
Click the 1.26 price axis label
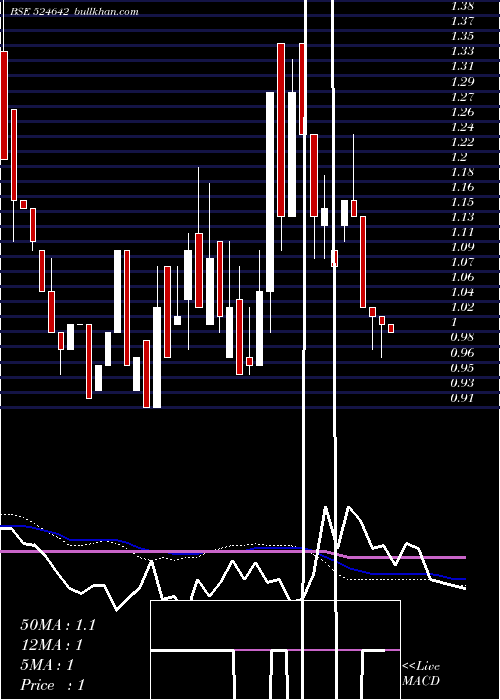pos(462,112)
